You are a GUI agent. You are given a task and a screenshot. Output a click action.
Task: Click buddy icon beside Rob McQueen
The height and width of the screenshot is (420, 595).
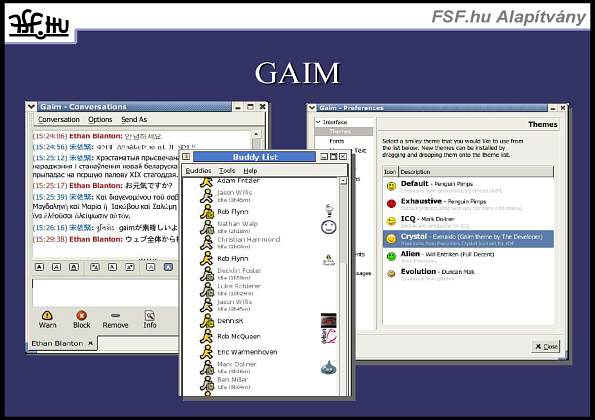point(329,336)
